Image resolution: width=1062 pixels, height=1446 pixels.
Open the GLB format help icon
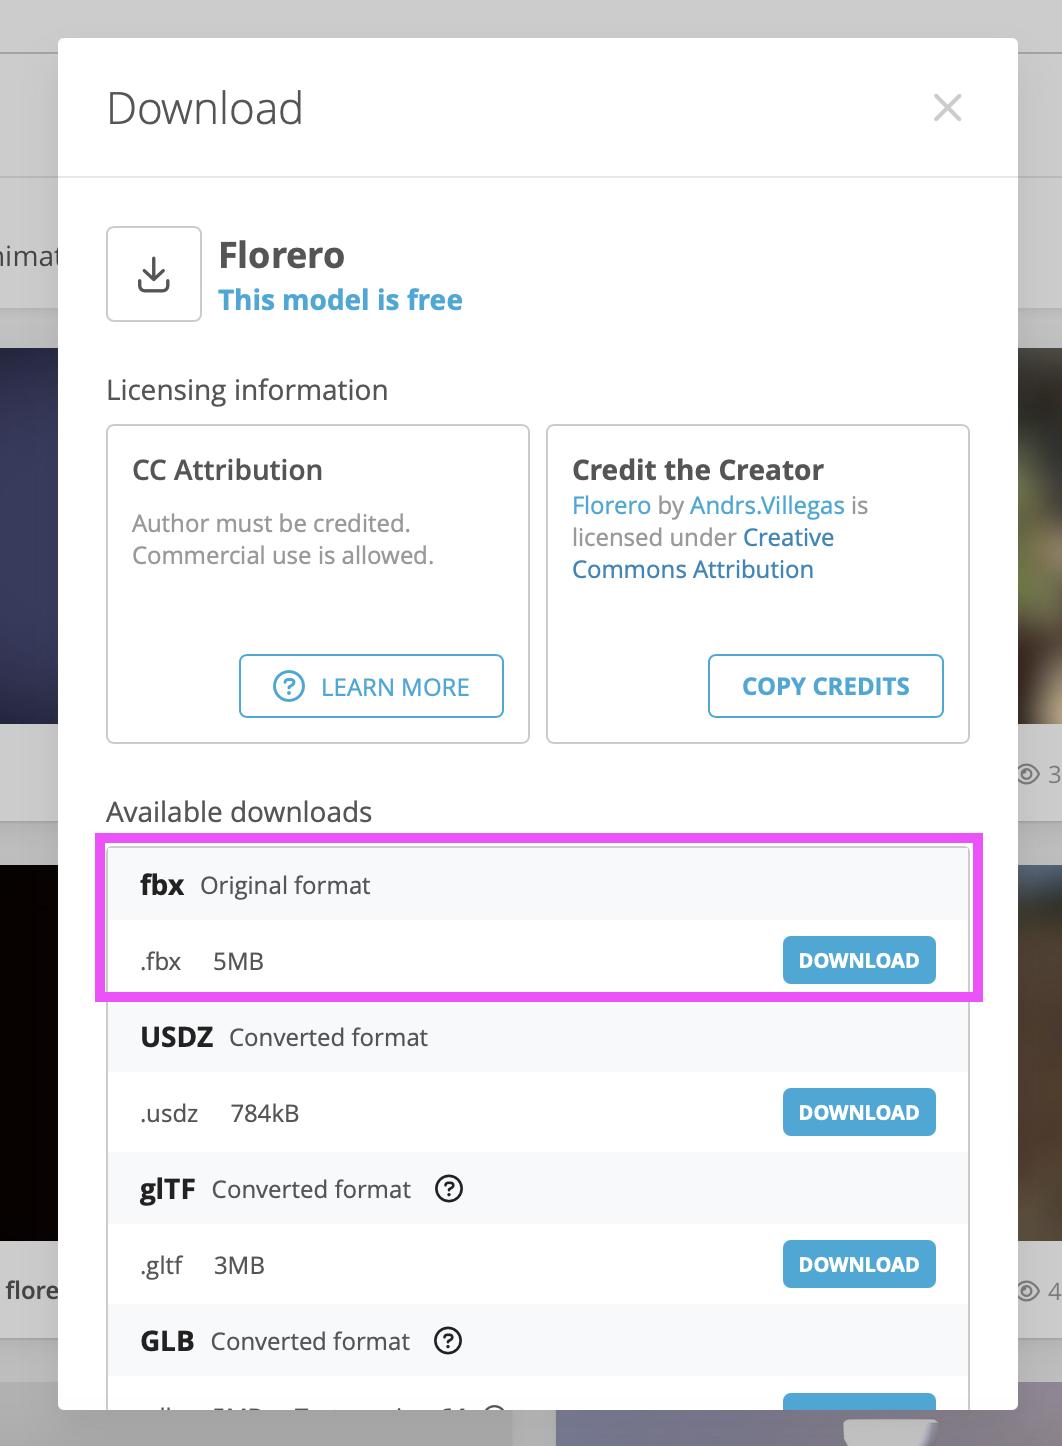click(x=448, y=1341)
